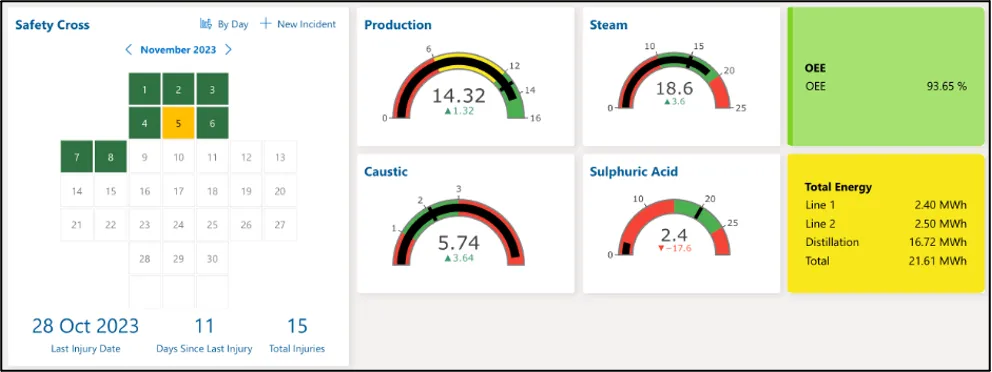Select day 6 green cell
Screen dimensions: 992x372
213,123
